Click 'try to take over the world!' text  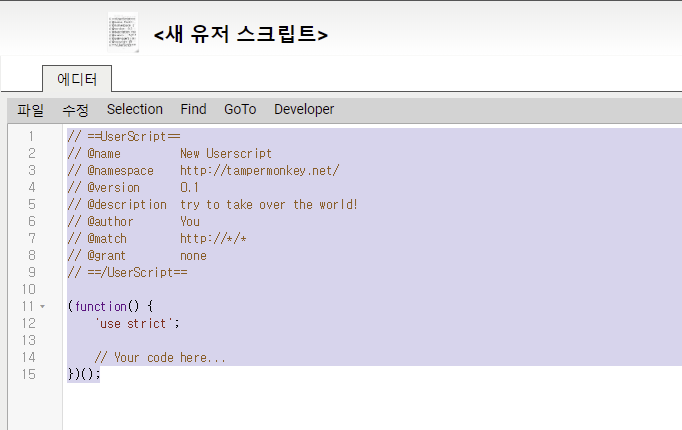(269, 204)
